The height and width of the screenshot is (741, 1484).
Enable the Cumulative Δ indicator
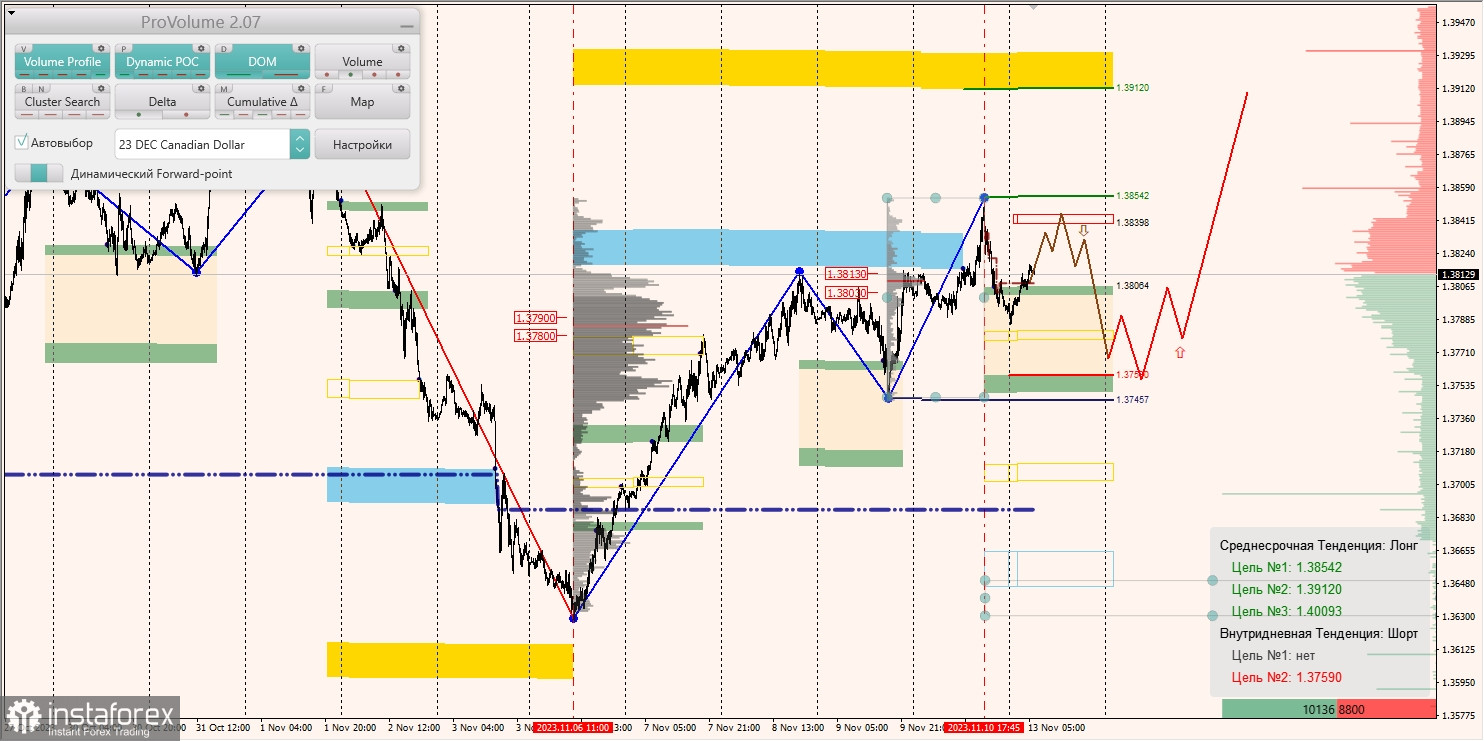(x=262, y=102)
